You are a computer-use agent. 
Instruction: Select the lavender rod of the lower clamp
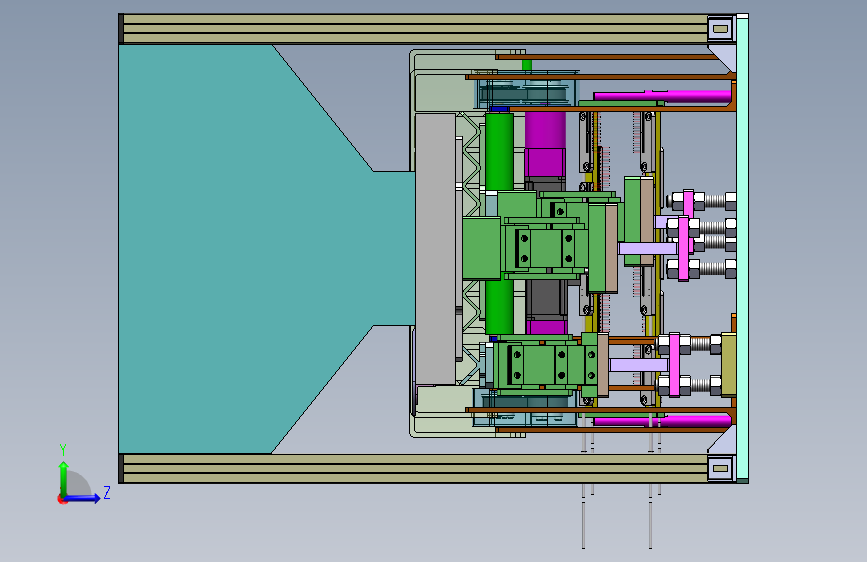point(639,365)
